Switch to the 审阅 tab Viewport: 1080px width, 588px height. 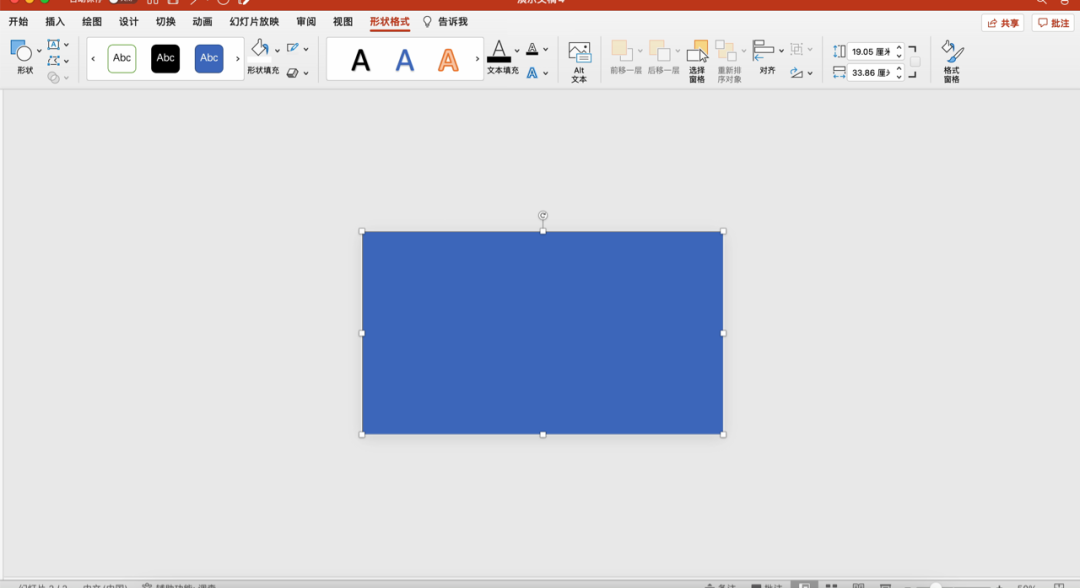[x=306, y=22]
